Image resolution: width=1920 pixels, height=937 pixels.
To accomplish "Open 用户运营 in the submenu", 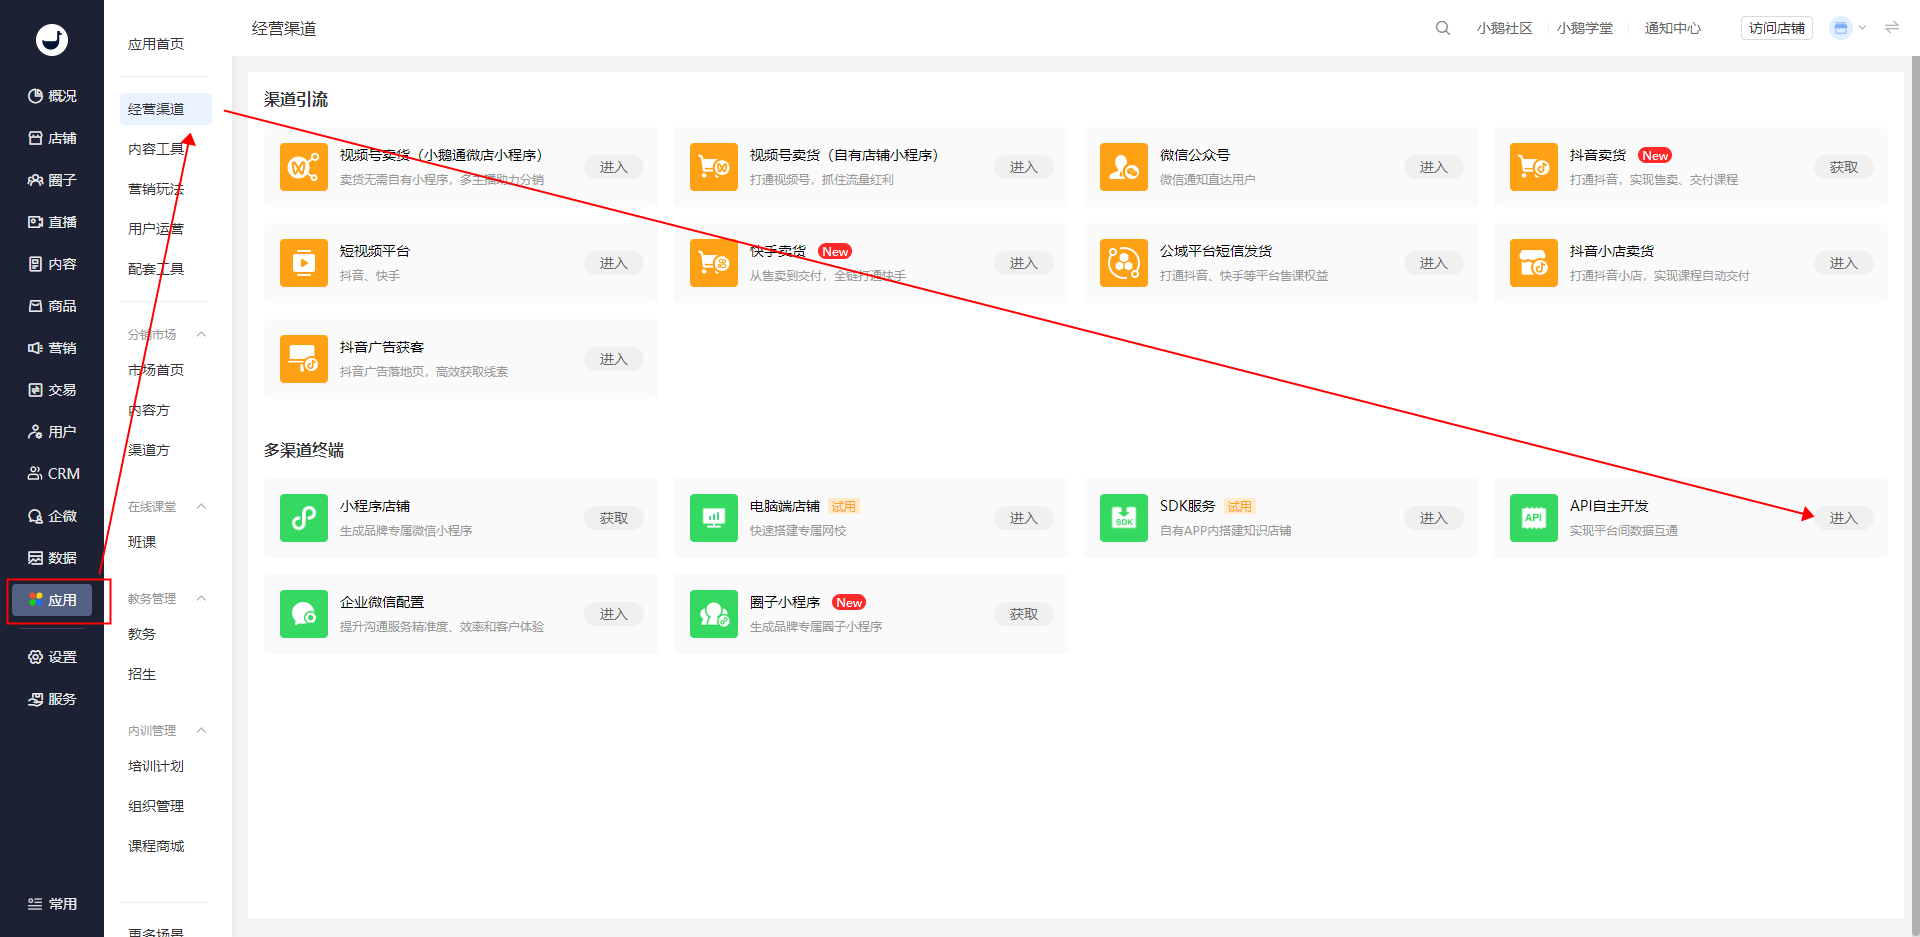I will pyautogui.click(x=156, y=229).
